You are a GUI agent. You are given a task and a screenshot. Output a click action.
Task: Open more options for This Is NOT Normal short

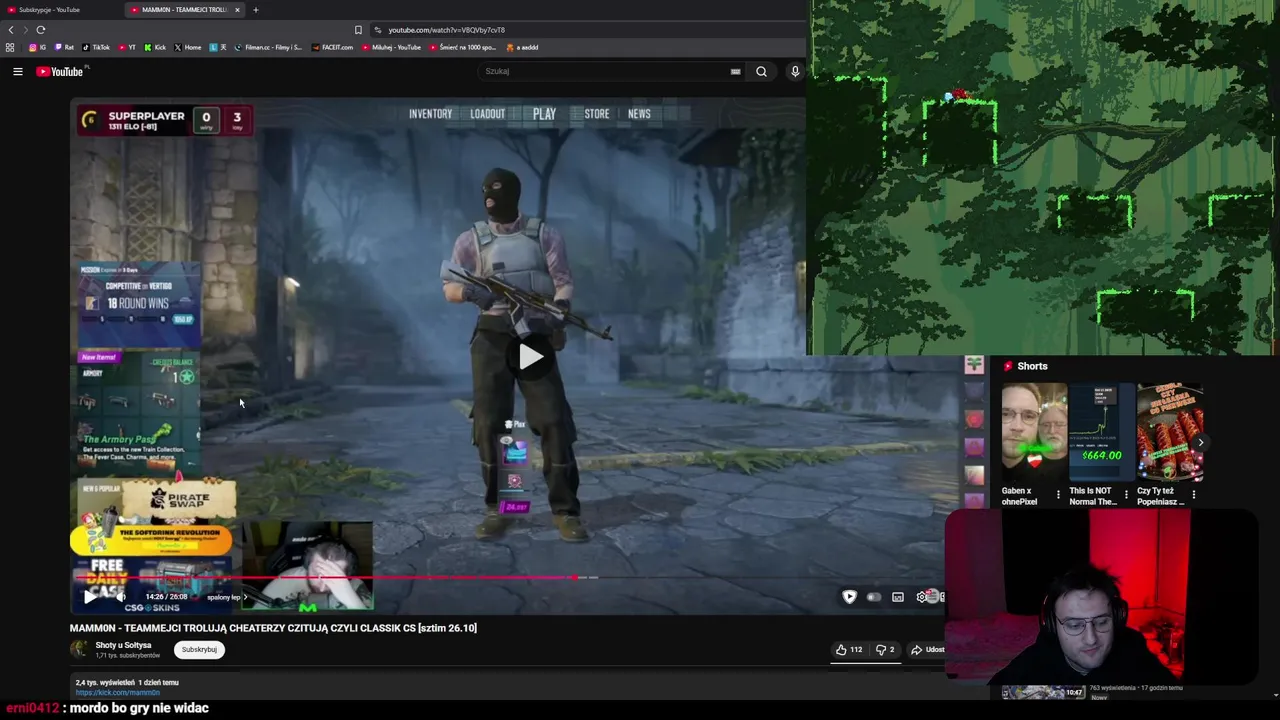coord(1126,495)
